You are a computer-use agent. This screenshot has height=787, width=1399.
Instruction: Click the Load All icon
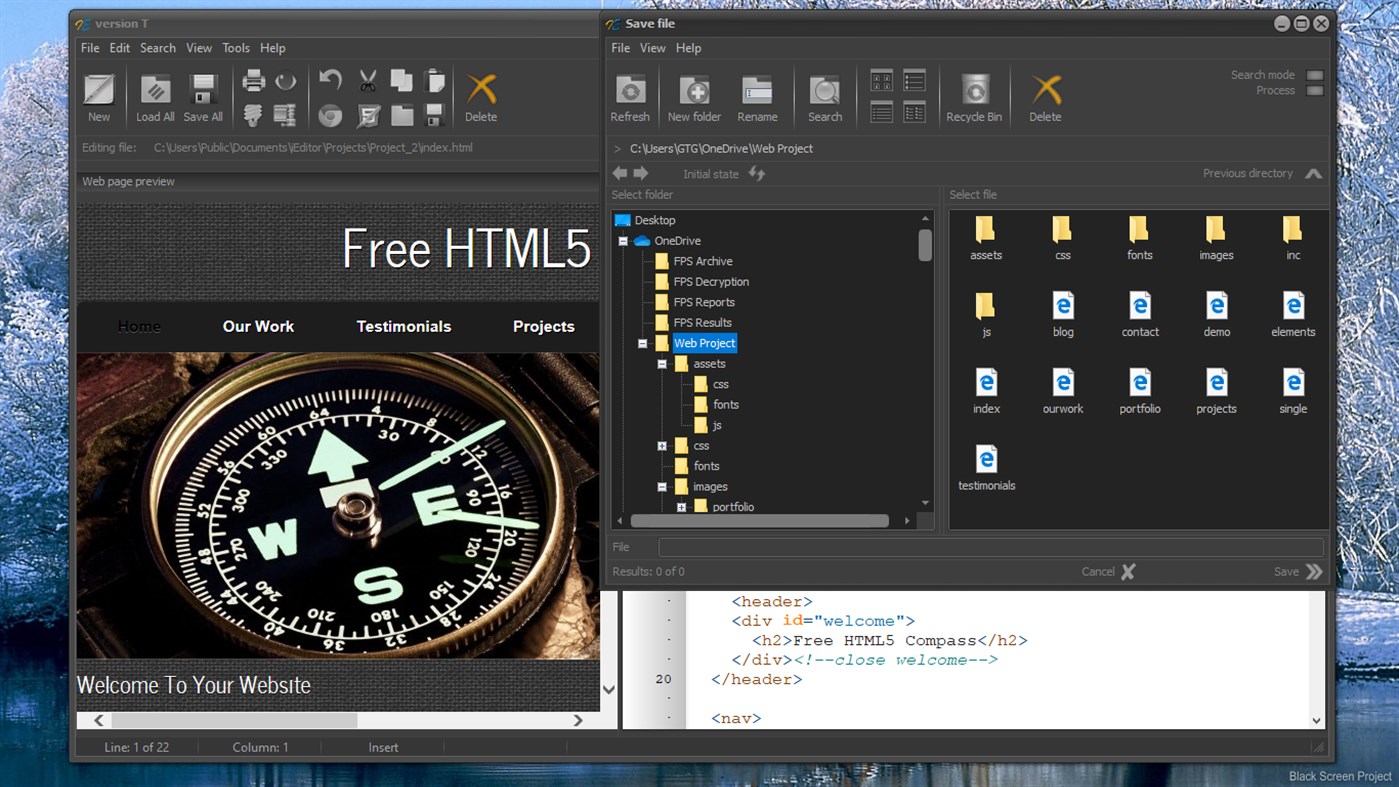coord(155,91)
